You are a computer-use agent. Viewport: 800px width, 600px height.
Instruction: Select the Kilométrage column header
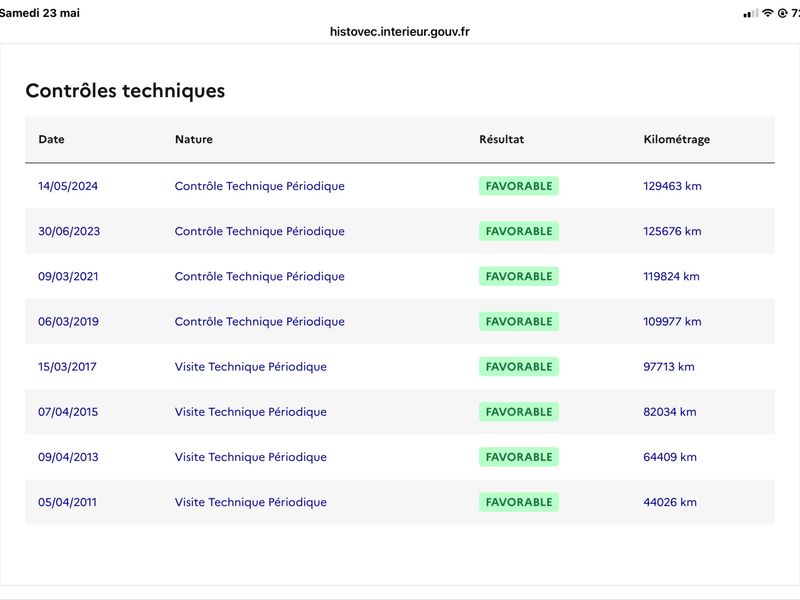(x=677, y=140)
